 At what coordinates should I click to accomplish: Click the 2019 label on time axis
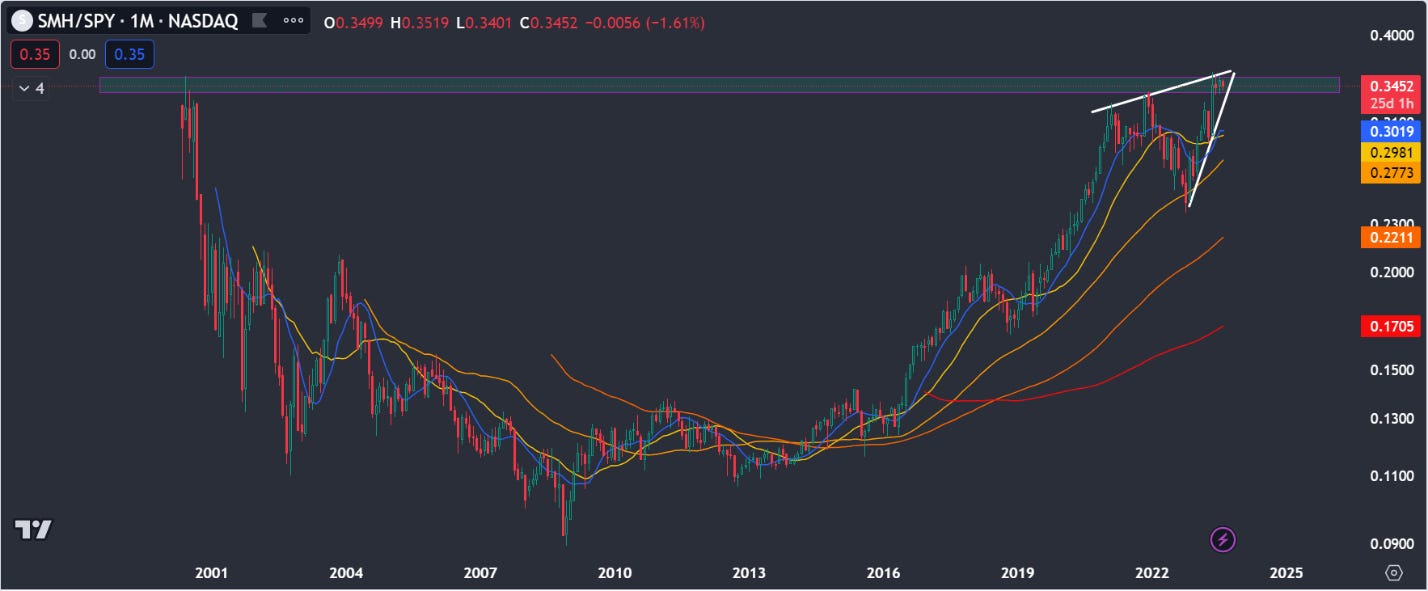point(1017,574)
